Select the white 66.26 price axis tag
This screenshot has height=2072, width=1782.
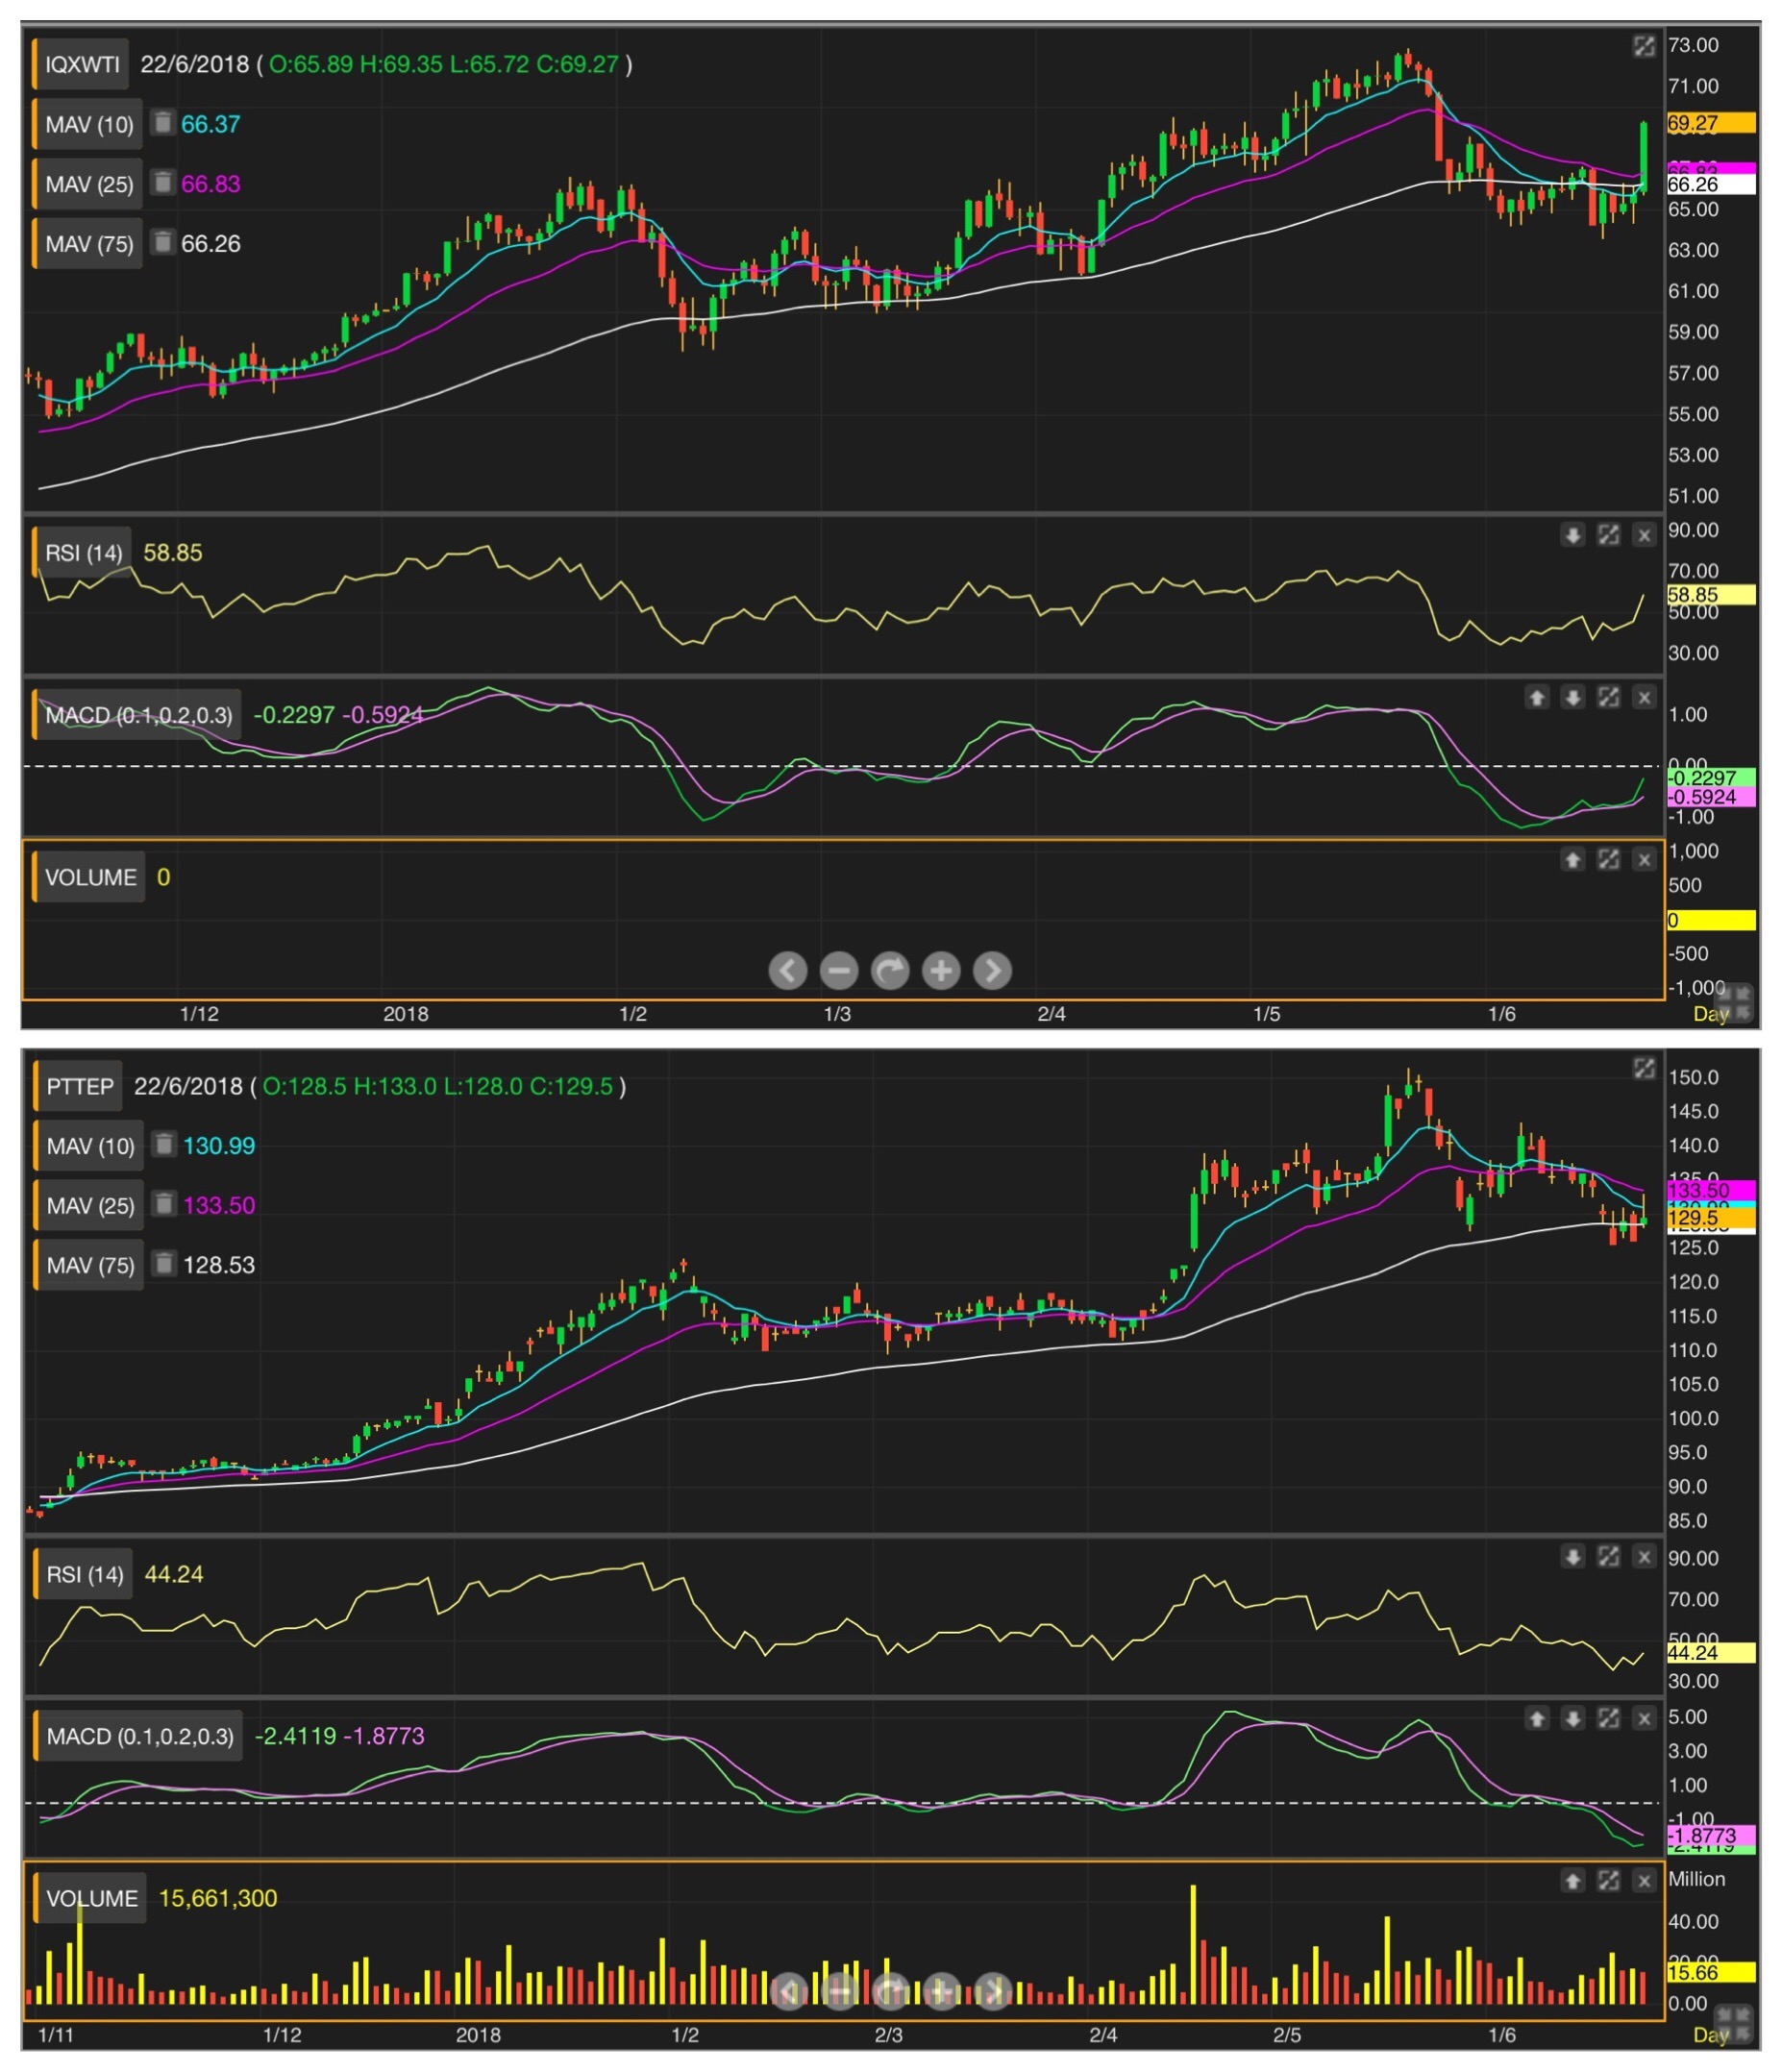1711,184
